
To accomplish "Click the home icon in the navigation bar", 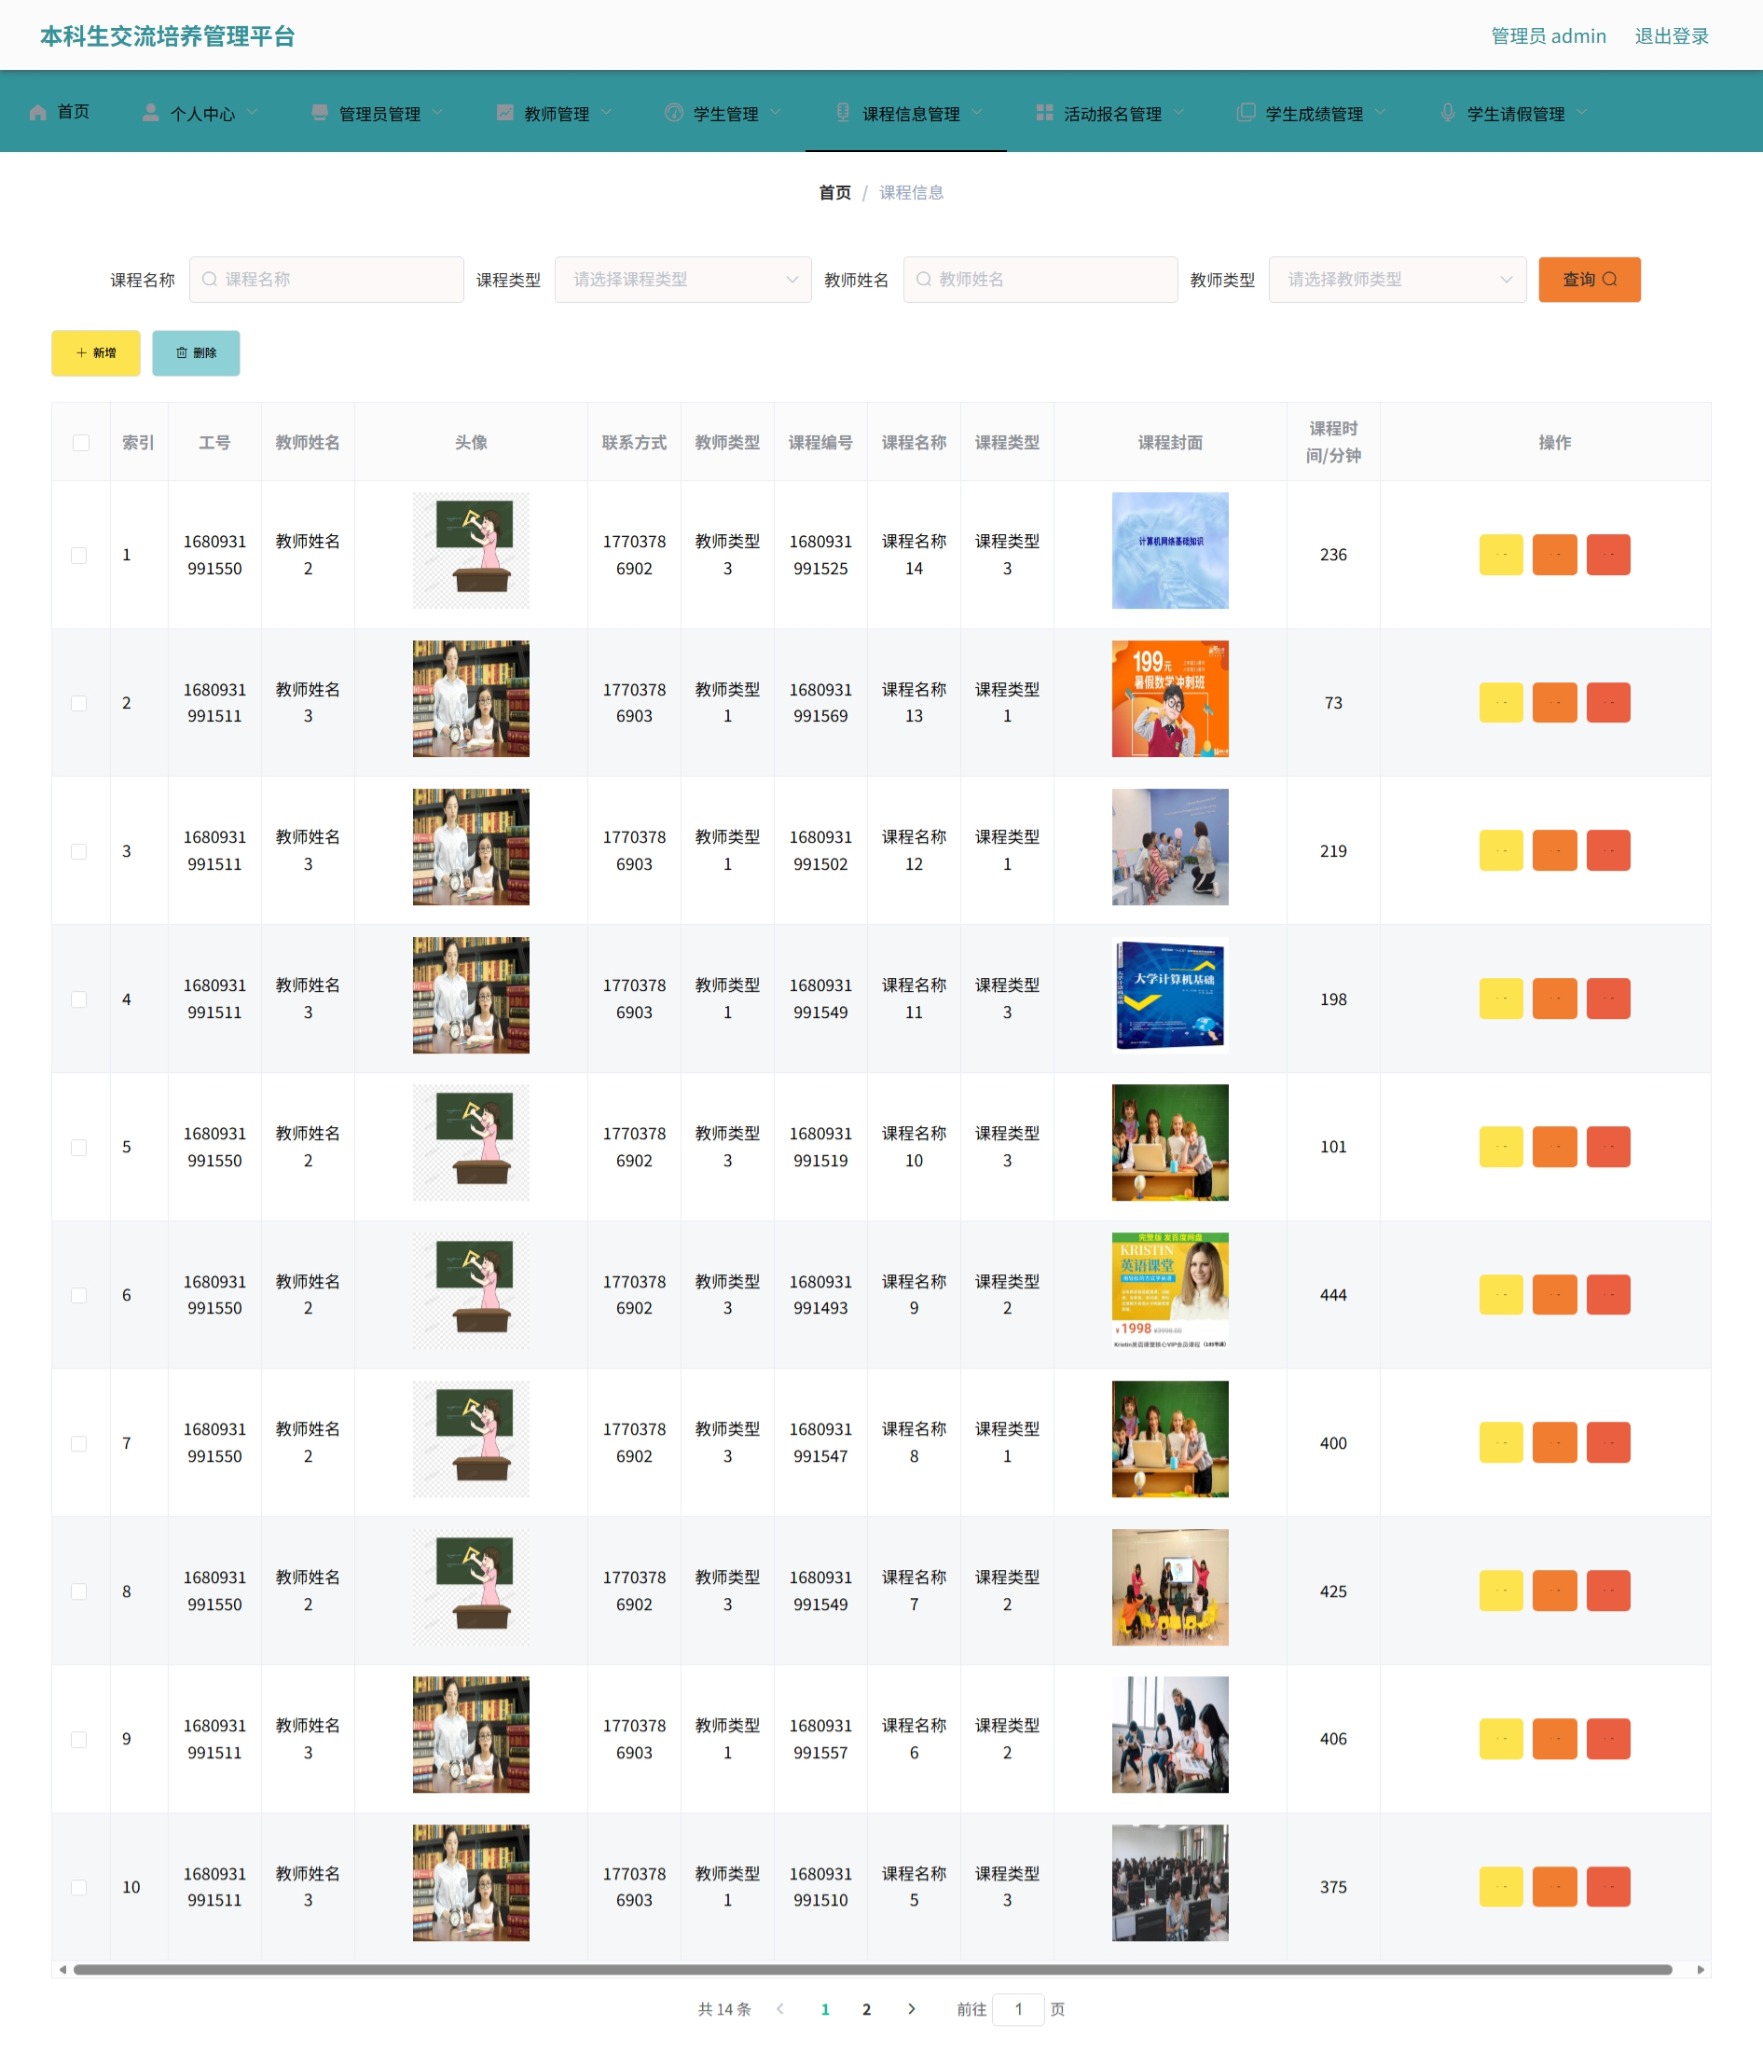I will pyautogui.click(x=38, y=112).
